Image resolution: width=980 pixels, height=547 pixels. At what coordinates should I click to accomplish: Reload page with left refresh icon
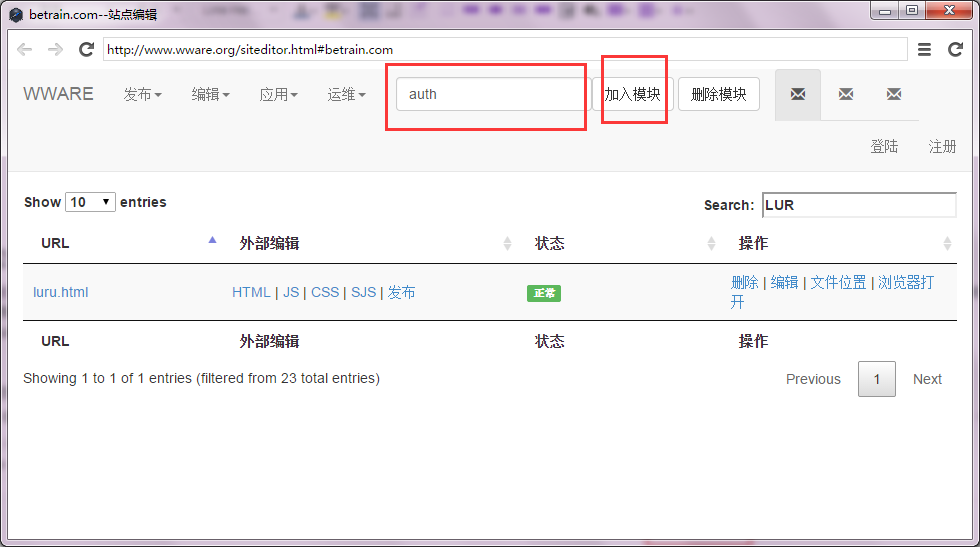pos(86,49)
